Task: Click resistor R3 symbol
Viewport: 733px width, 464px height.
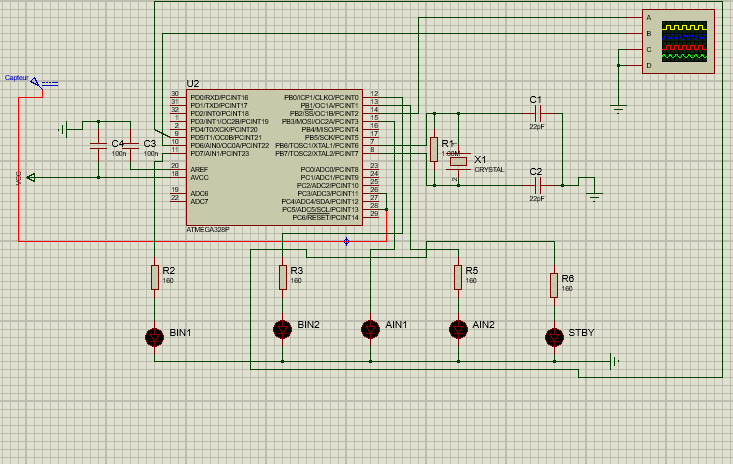Action: [282, 276]
